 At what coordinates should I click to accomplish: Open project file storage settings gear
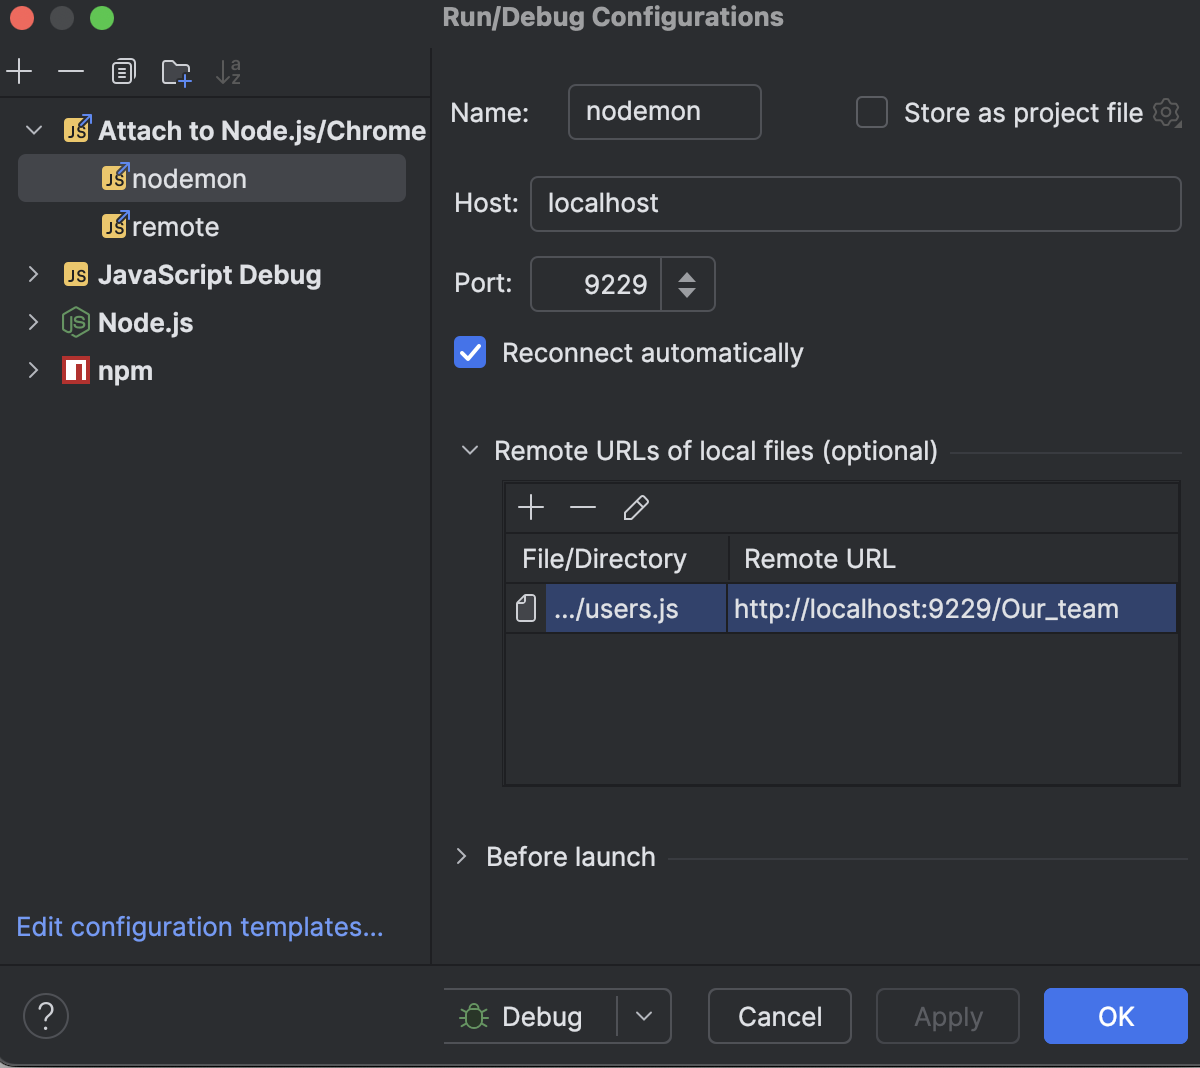pyautogui.click(x=1166, y=113)
